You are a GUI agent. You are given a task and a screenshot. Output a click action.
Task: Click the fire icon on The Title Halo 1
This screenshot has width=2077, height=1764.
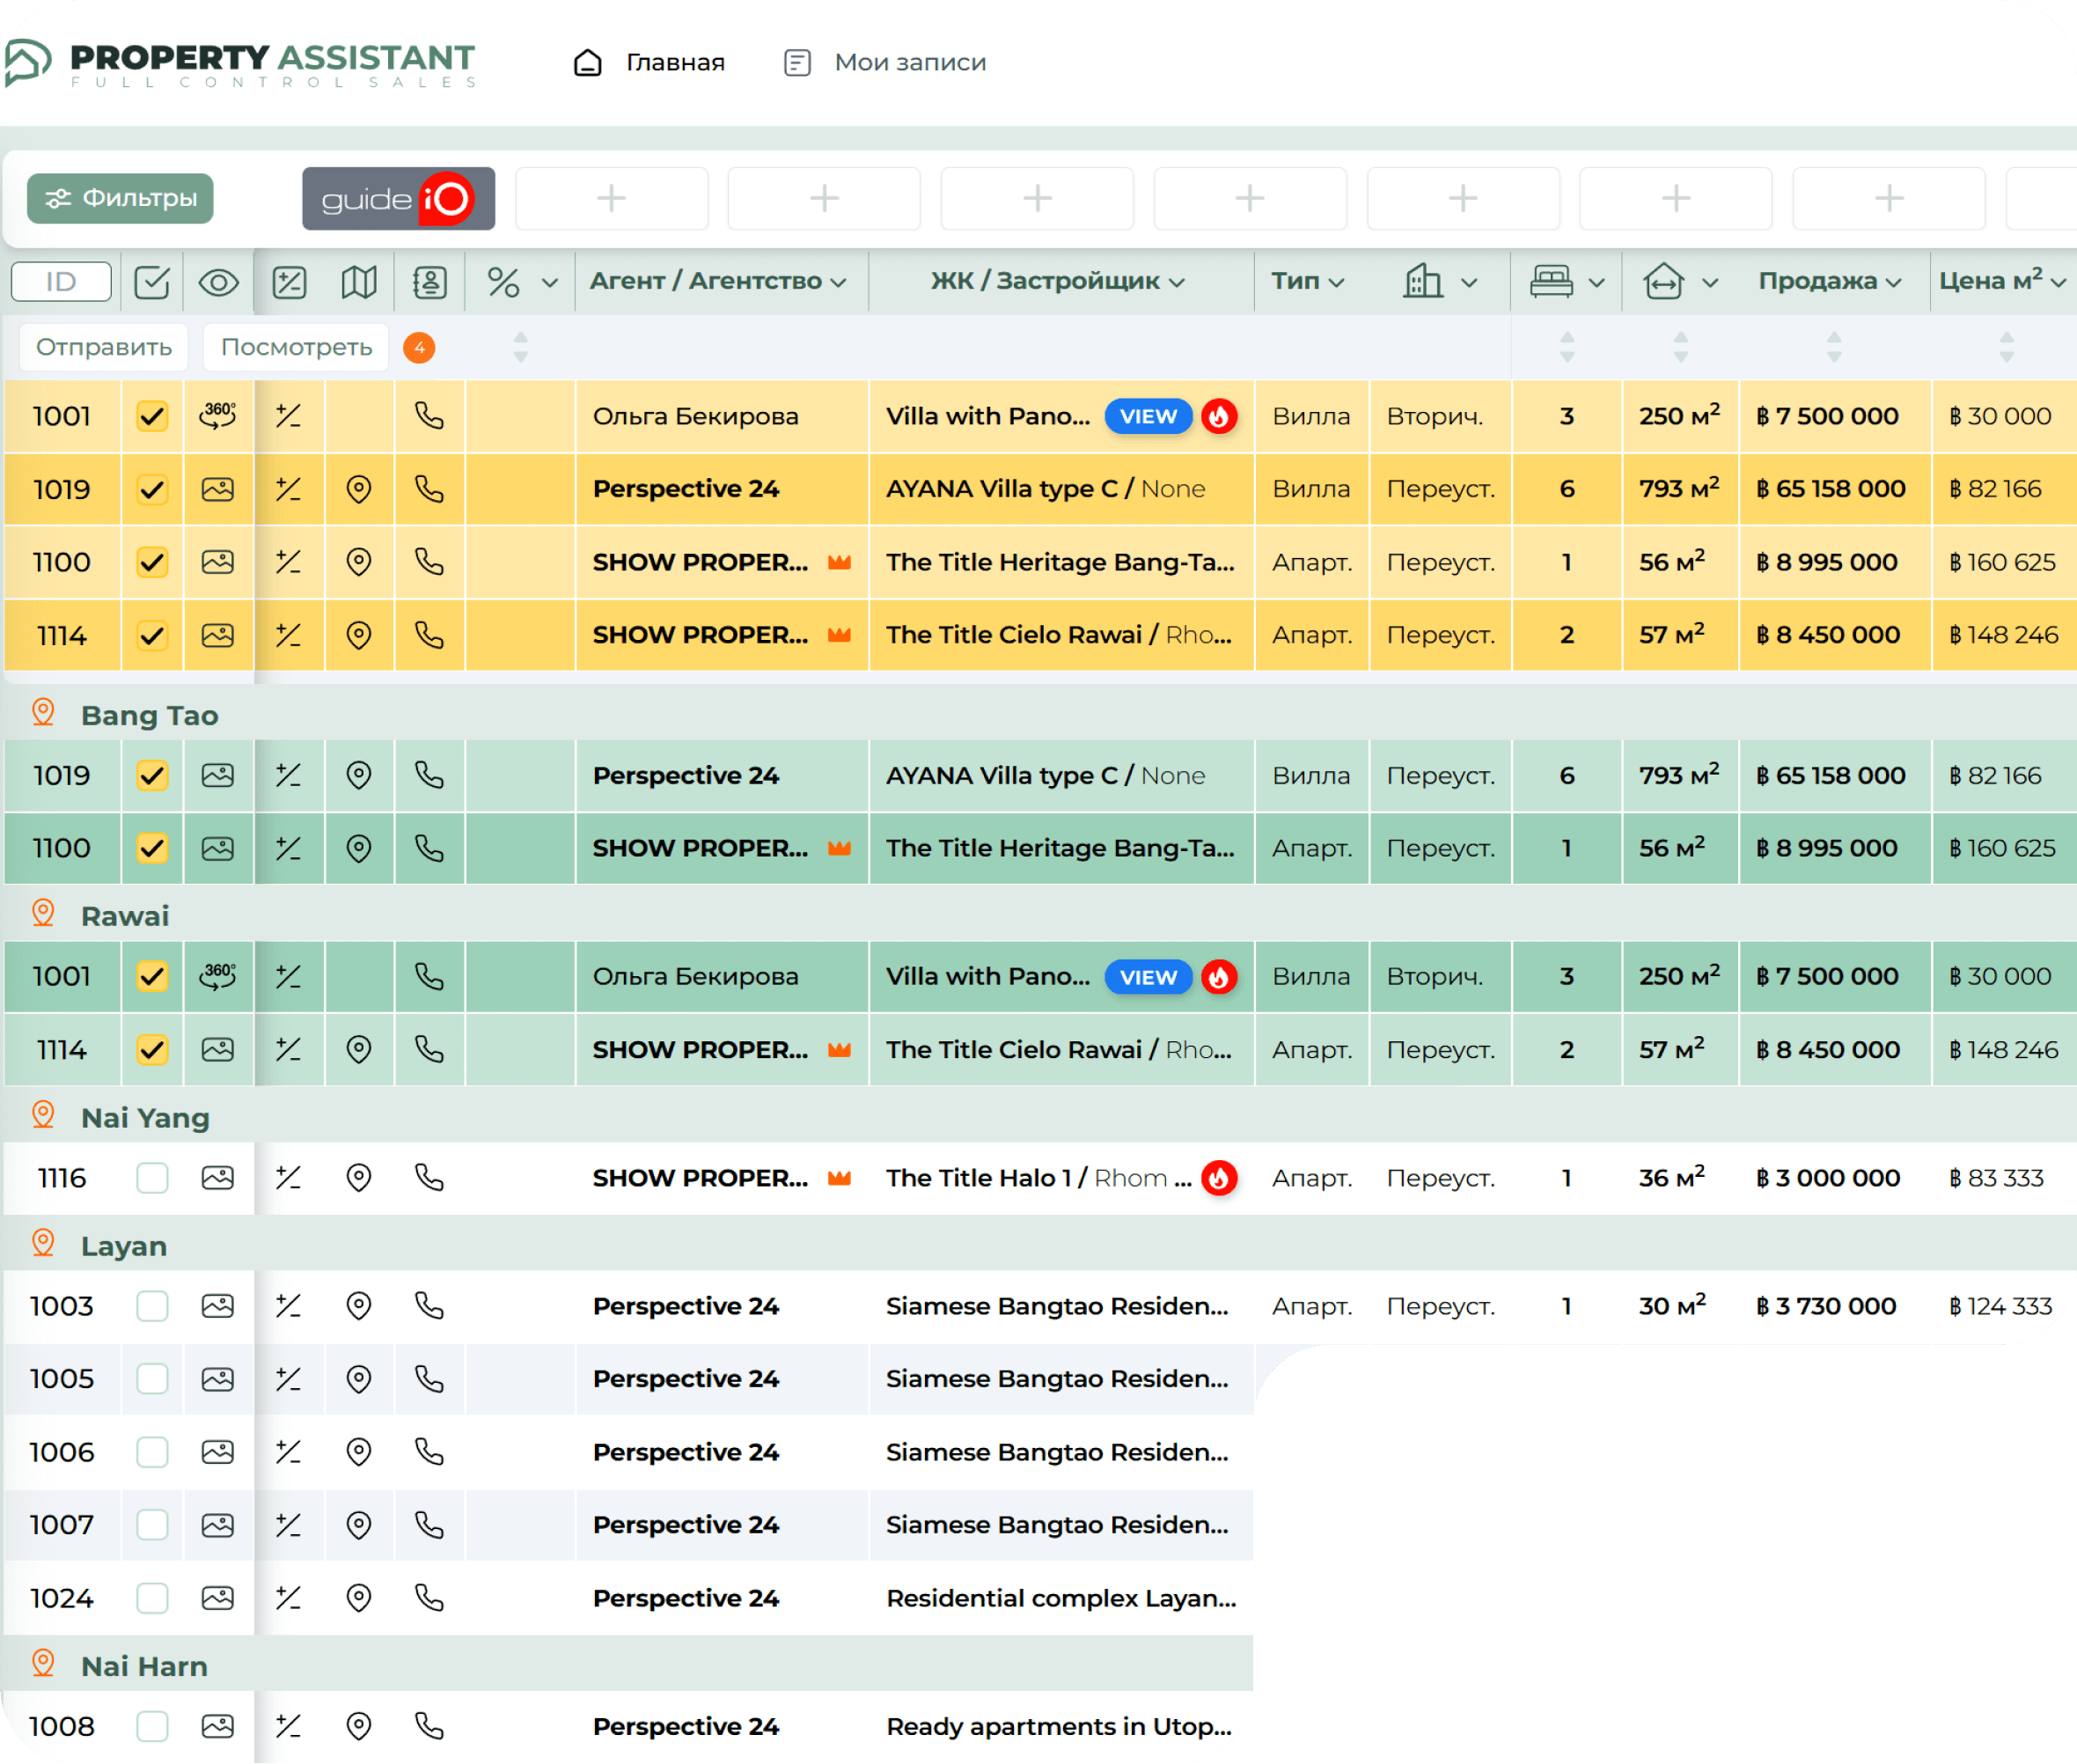(x=1218, y=1178)
